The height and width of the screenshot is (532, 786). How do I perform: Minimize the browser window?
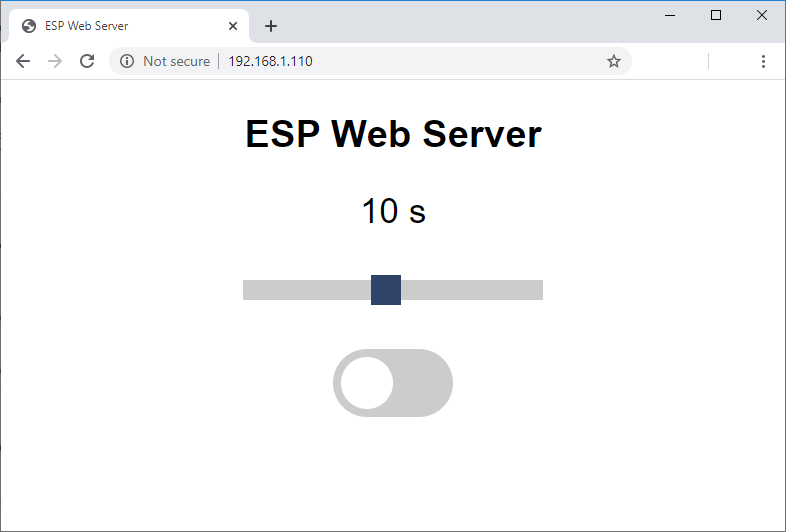click(x=670, y=15)
